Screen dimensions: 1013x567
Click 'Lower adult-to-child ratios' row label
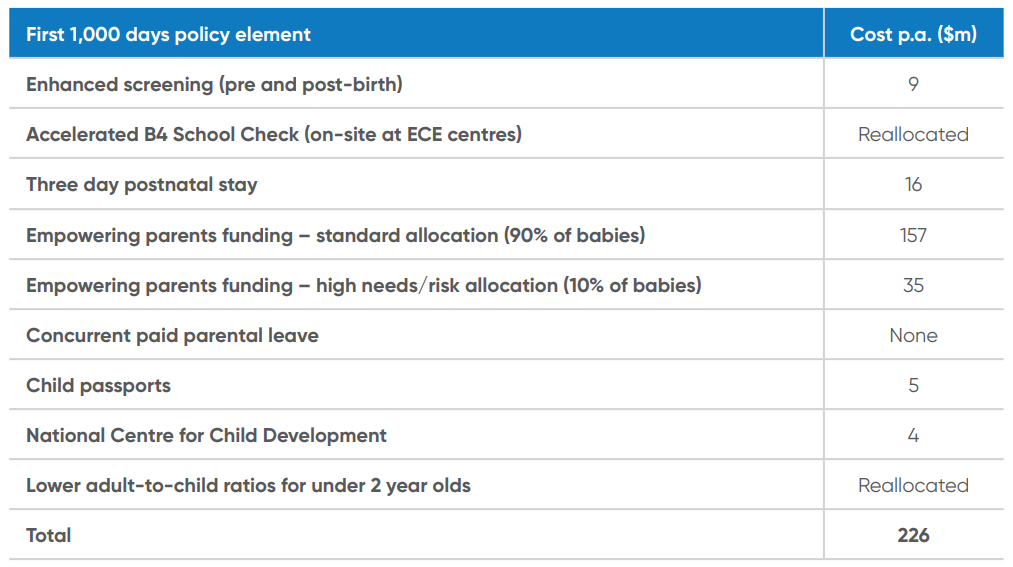(248, 486)
